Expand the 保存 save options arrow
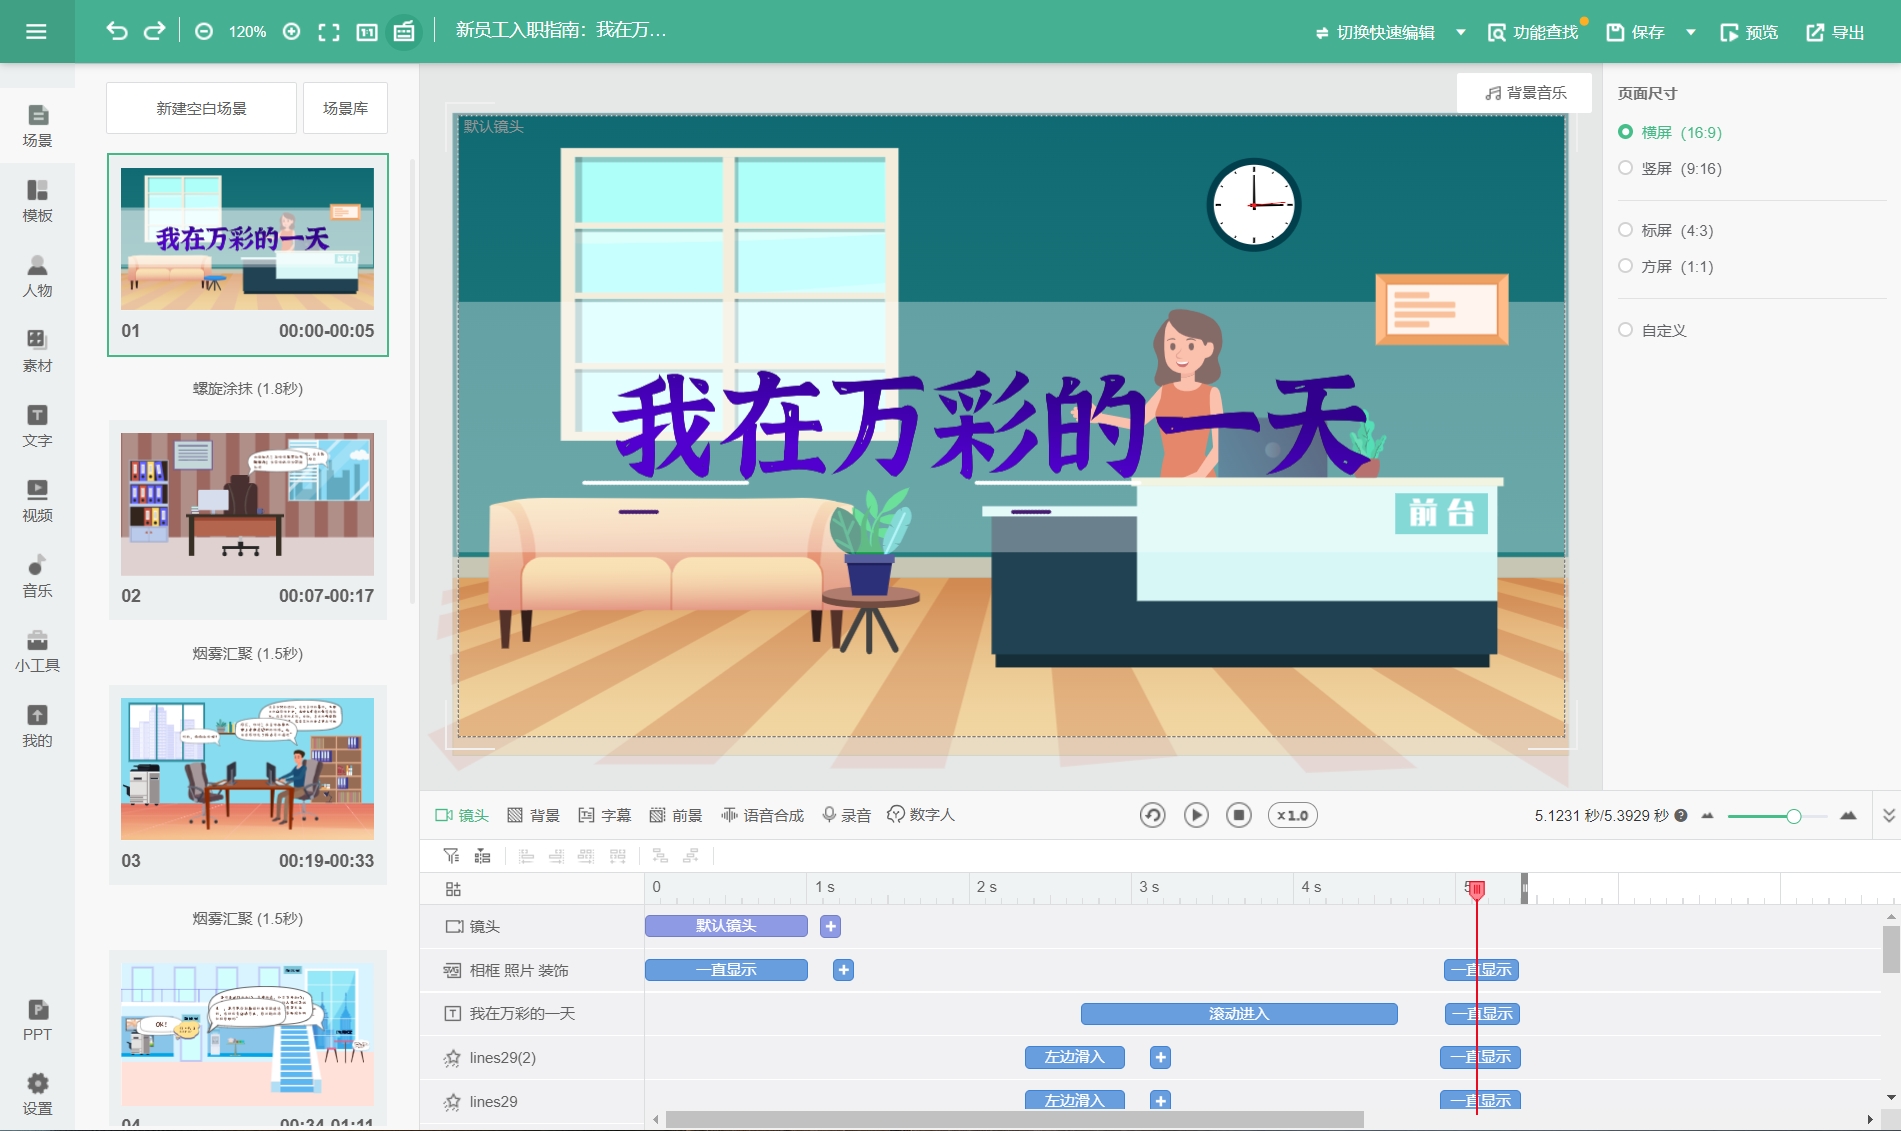1901x1131 pixels. click(1691, 32)
